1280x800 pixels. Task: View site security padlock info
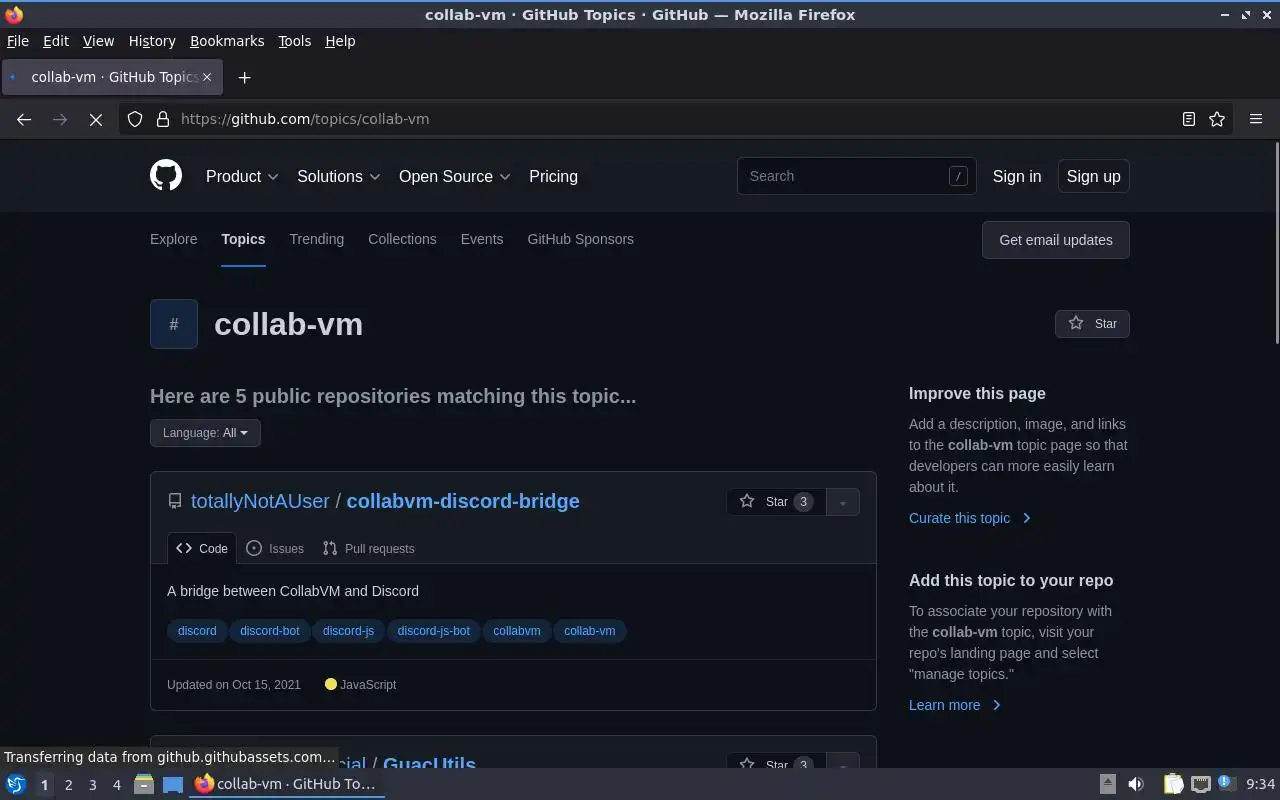(x=163, y=119)
